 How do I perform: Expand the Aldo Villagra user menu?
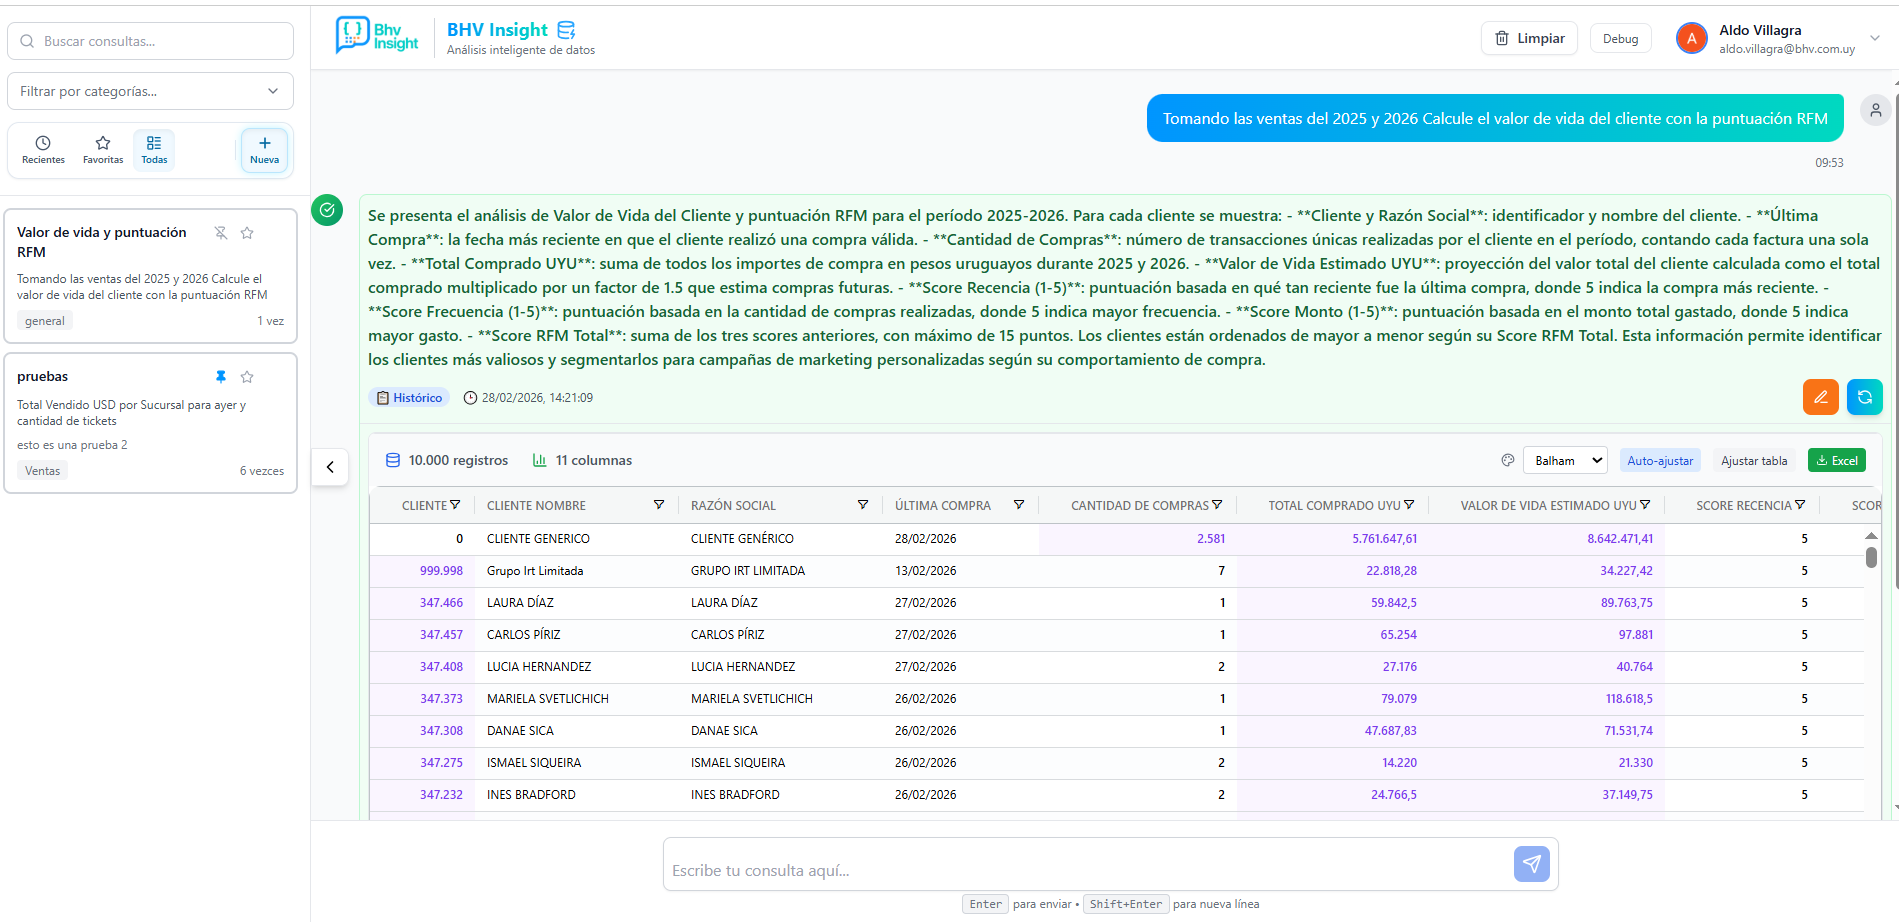coord(1875,39)
